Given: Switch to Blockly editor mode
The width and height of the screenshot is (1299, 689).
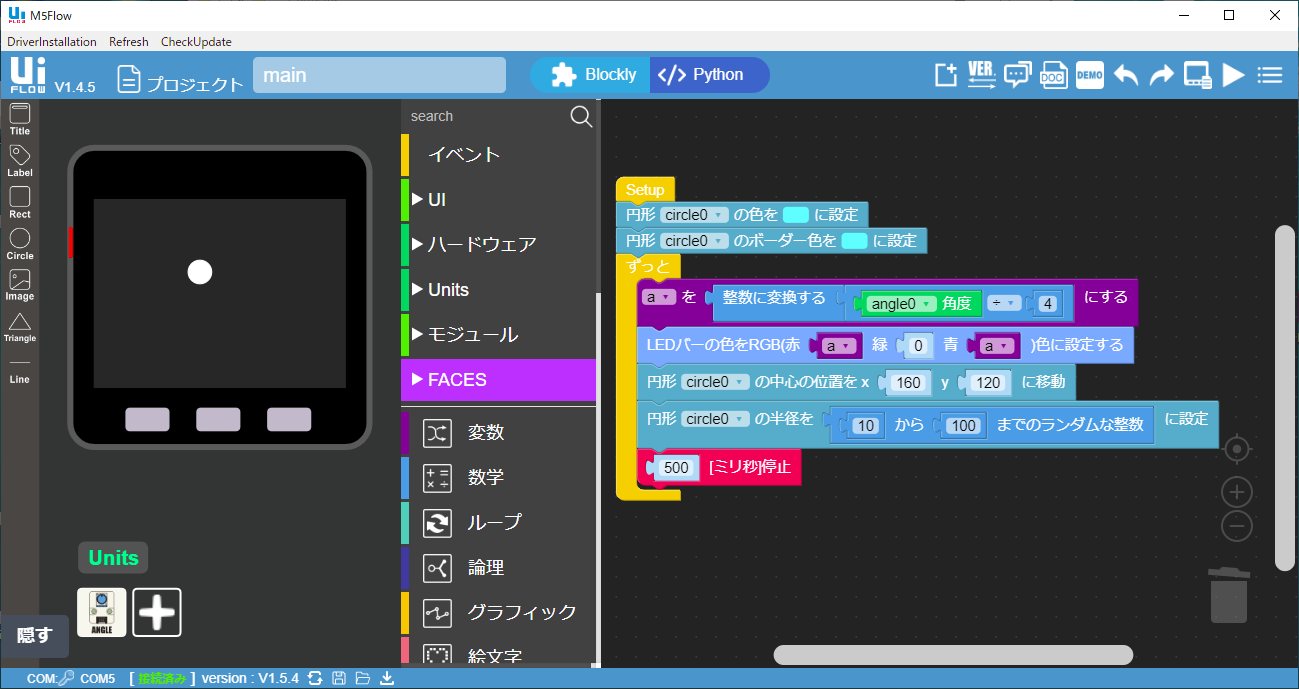Looking at the screenshot, I should click(x=596, y=75).
